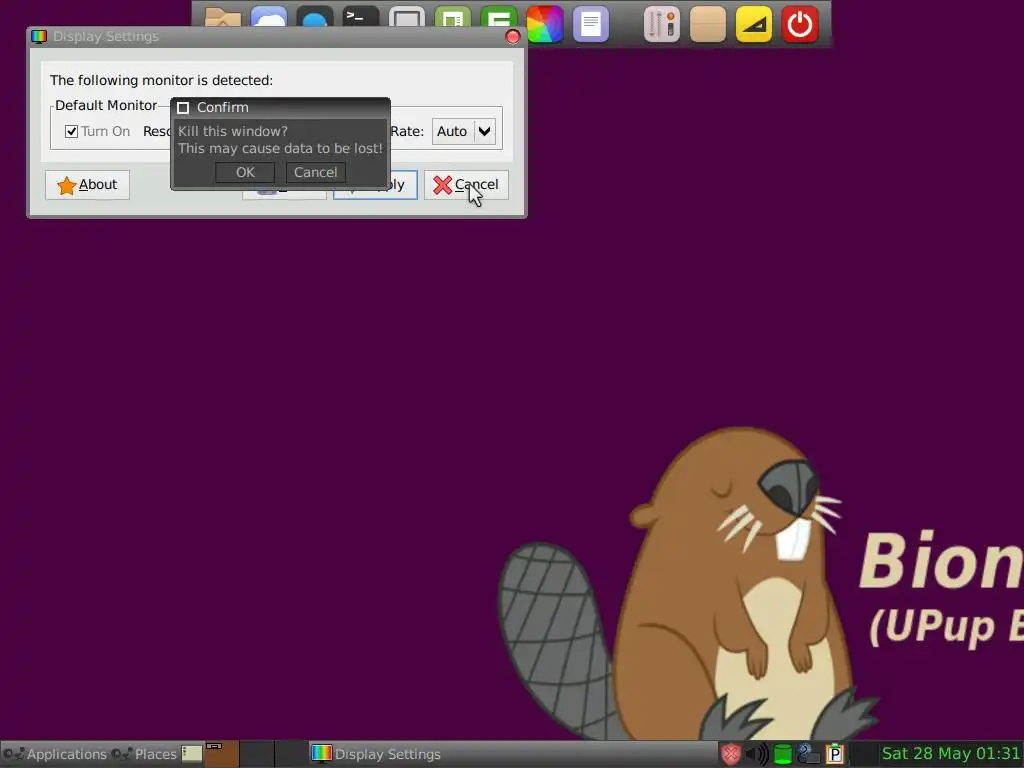Open the refresh Rate Auto dropdown
This screenshot has height=768, width=1024.
[x=464, y=131]
